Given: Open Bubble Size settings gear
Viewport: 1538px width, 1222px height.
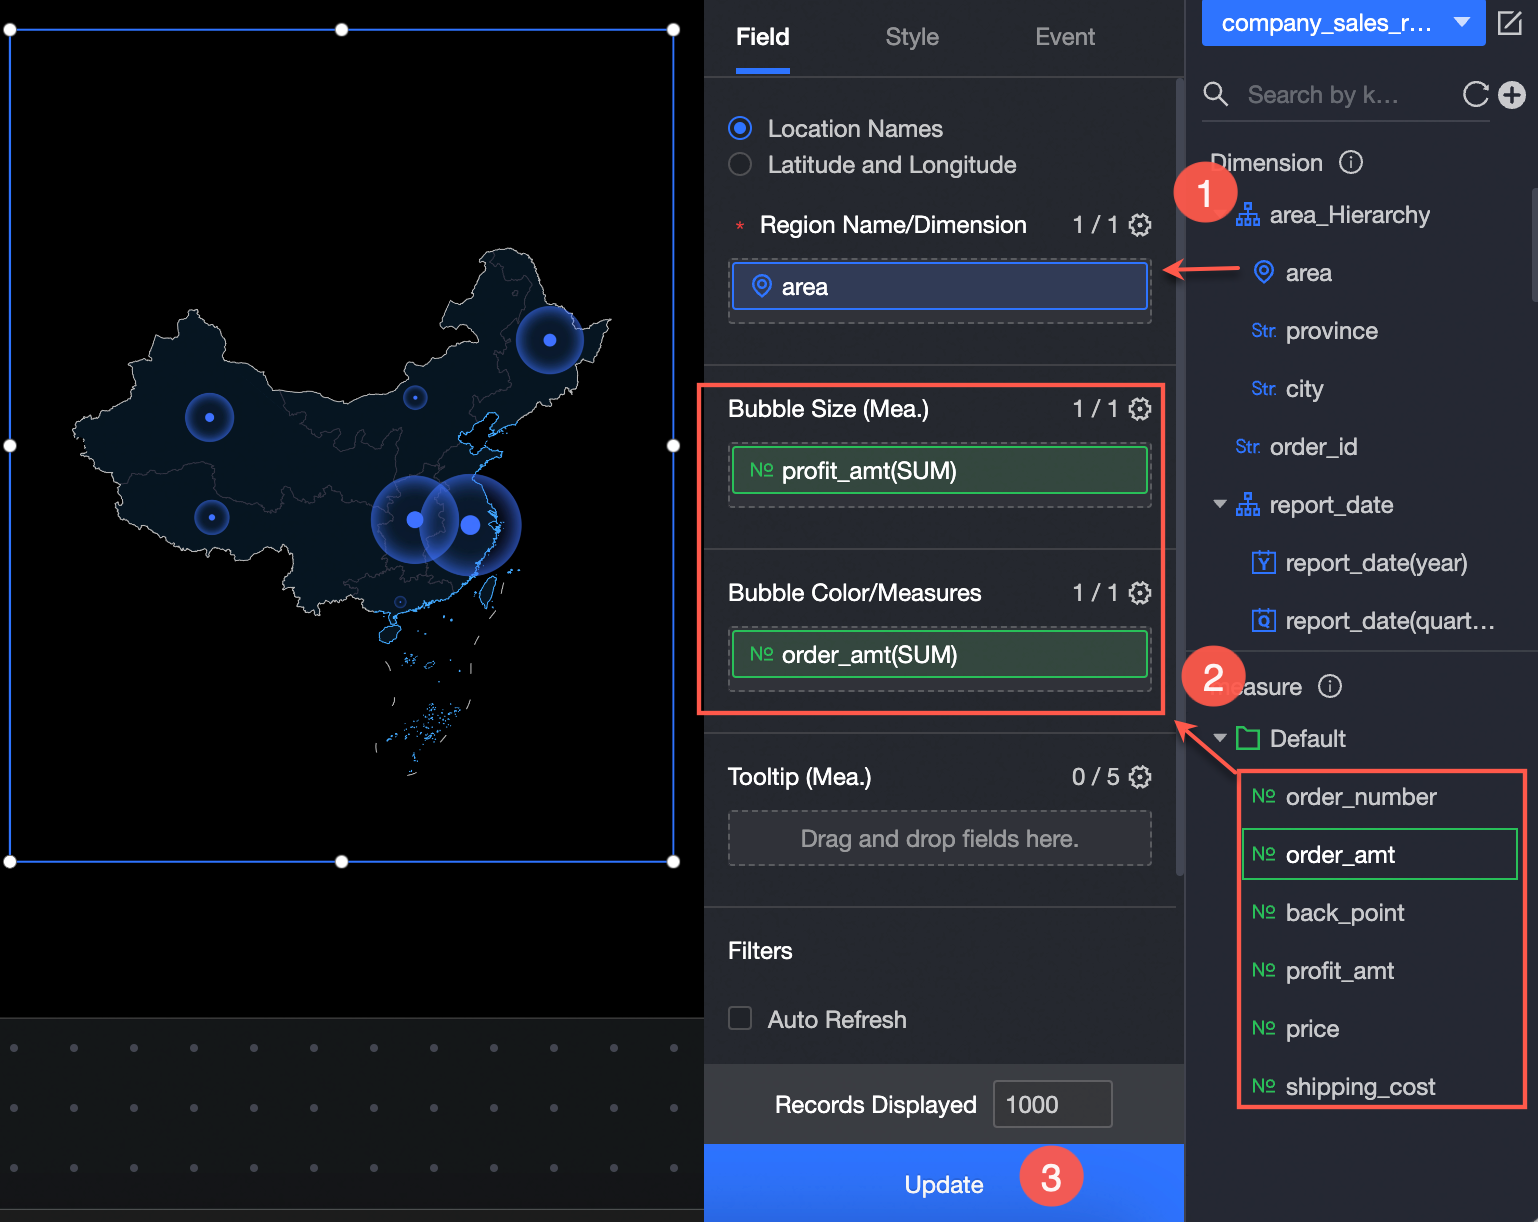Looking at the screenshot, I should 1140,409.
